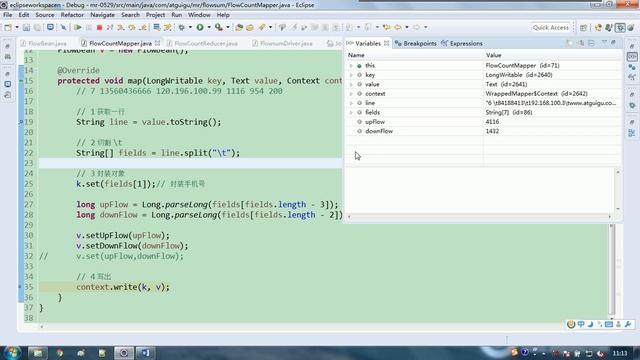640x360 pixels.
Task: Open the Navigate menu
Action: pyautogui.click(x=102, y=15)
